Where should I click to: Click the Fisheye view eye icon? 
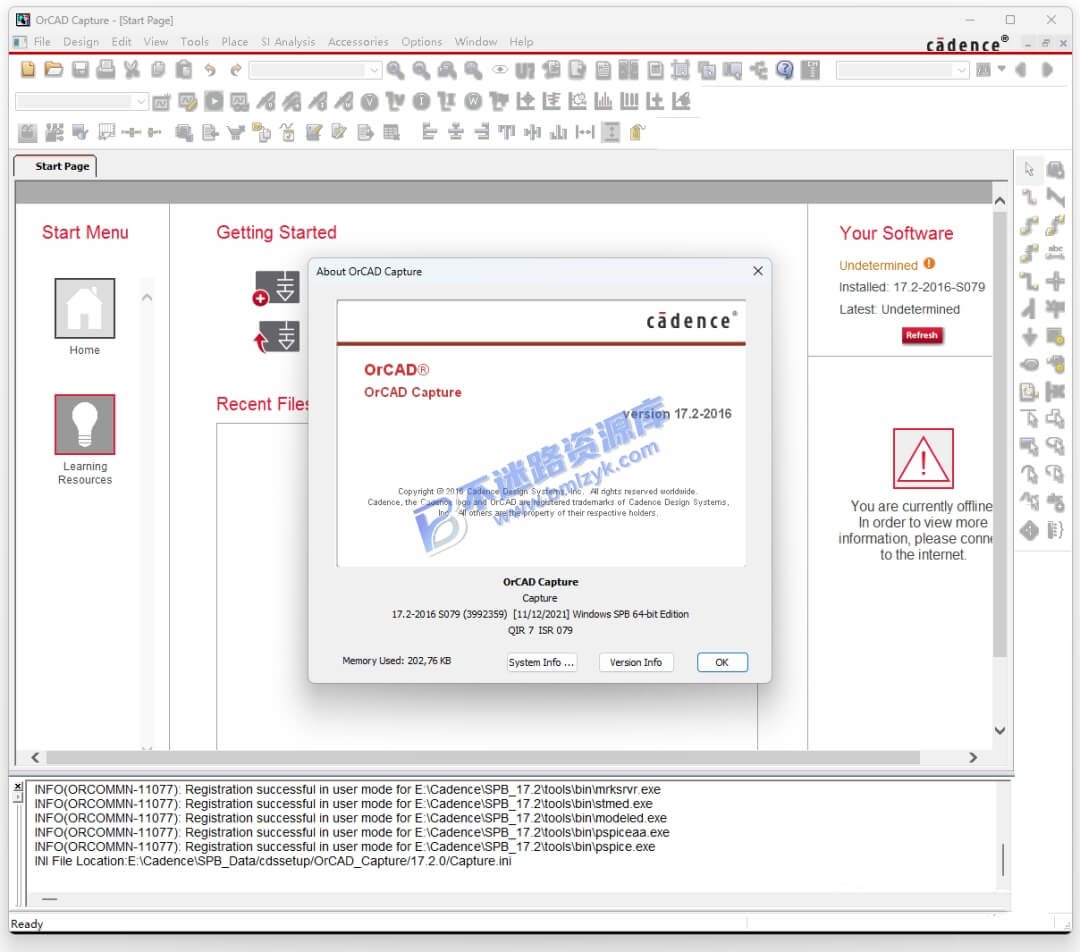pos(500,70)
